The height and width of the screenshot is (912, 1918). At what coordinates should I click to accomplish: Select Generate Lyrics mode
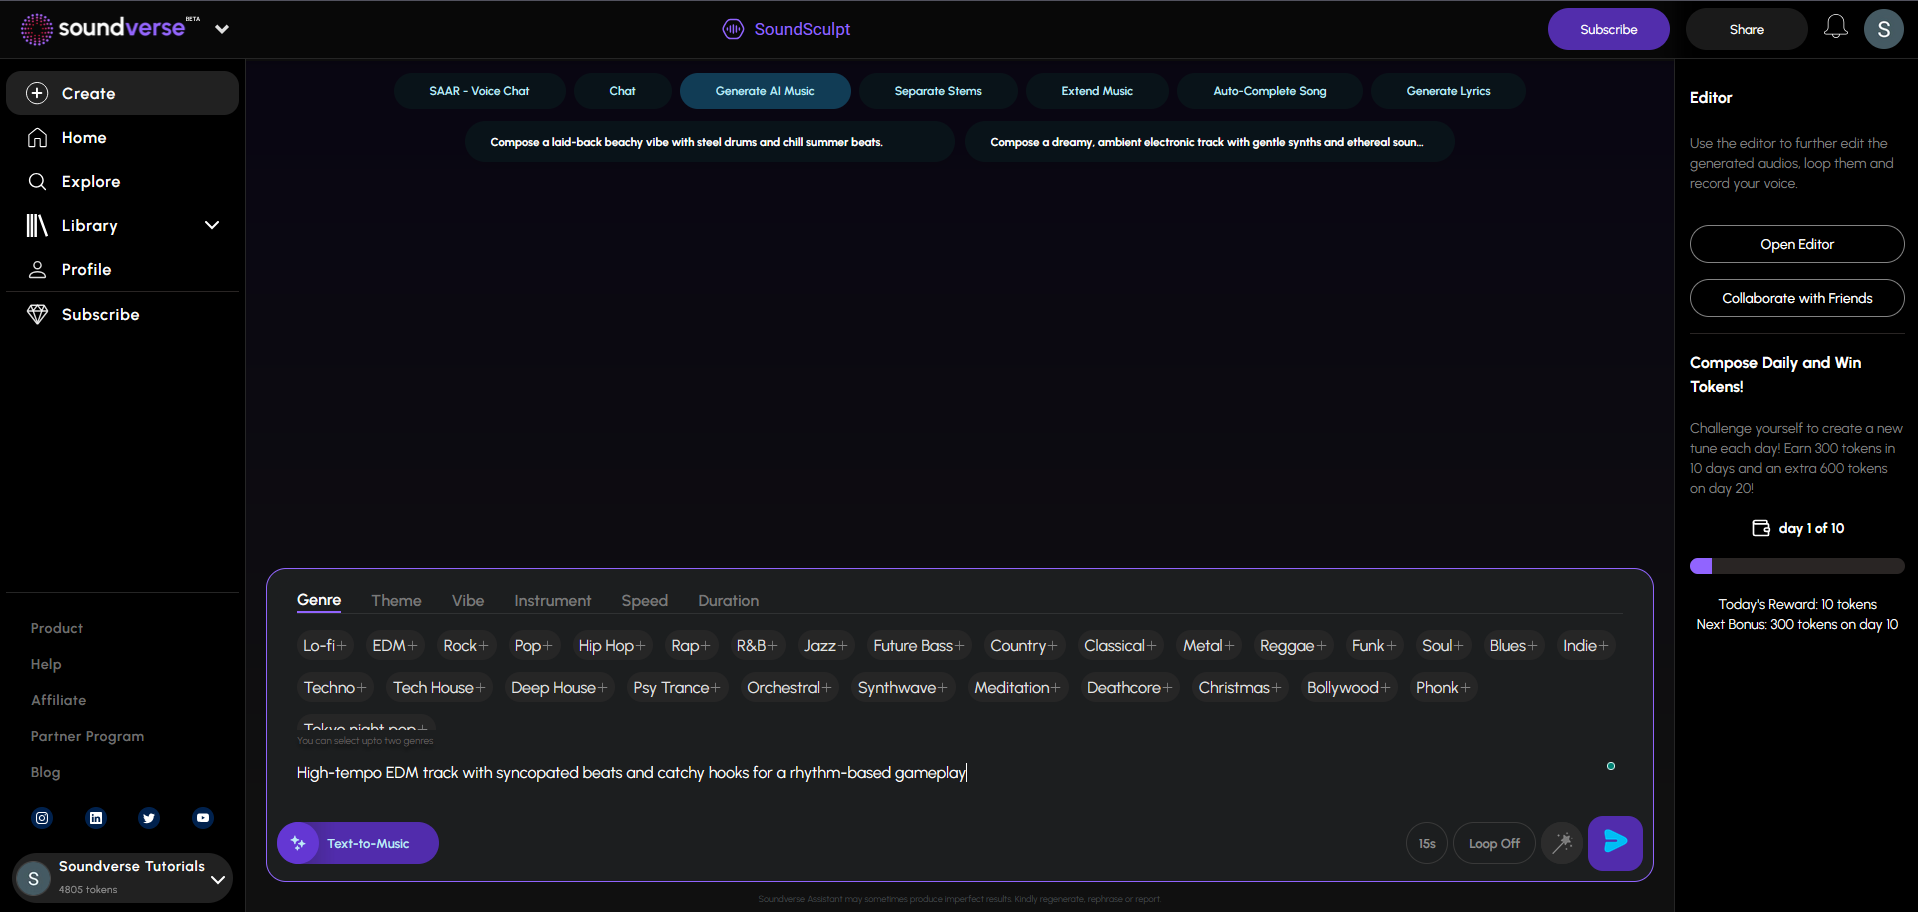[1448, 91]
